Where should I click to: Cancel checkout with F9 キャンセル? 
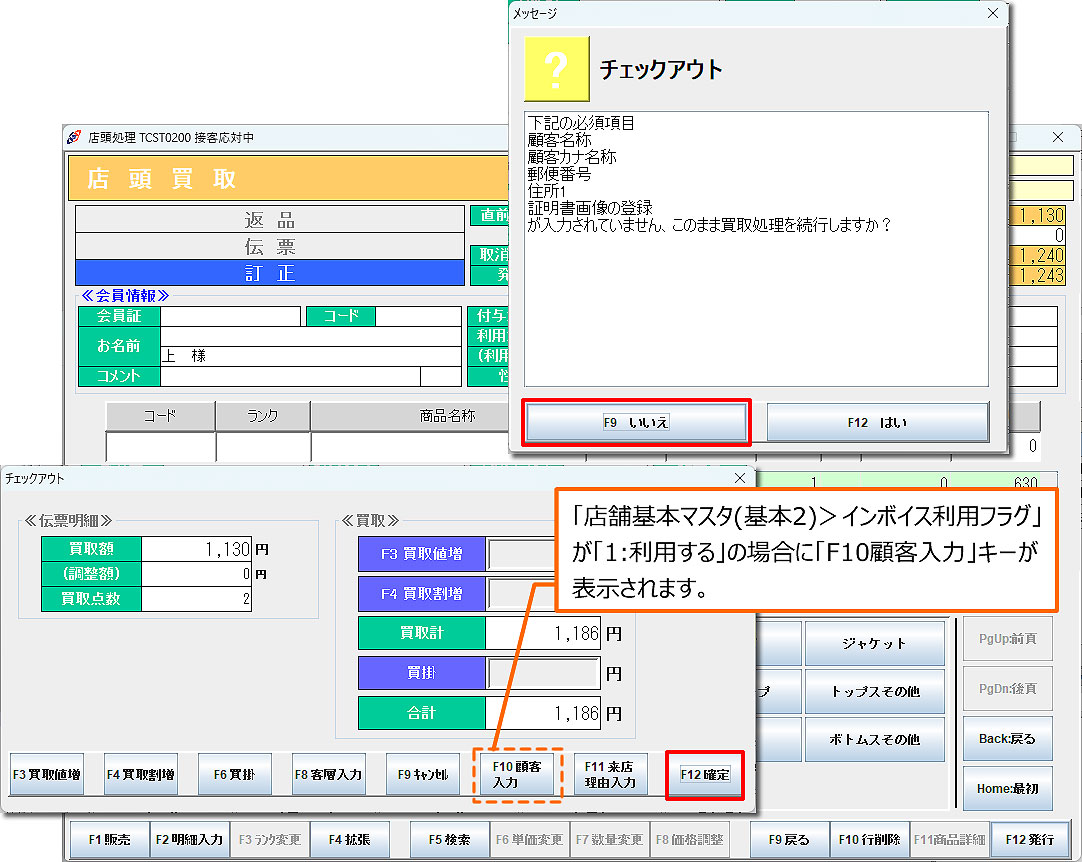[x=422, y=774]
